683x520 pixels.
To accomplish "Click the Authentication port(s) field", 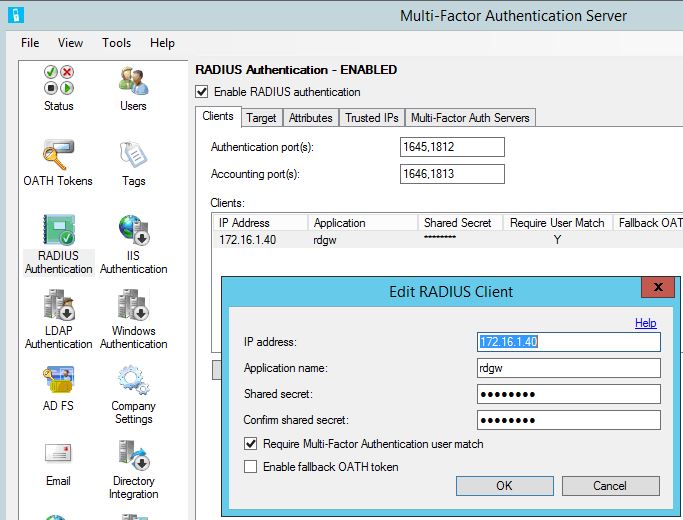I will click(x=452, y=147).
